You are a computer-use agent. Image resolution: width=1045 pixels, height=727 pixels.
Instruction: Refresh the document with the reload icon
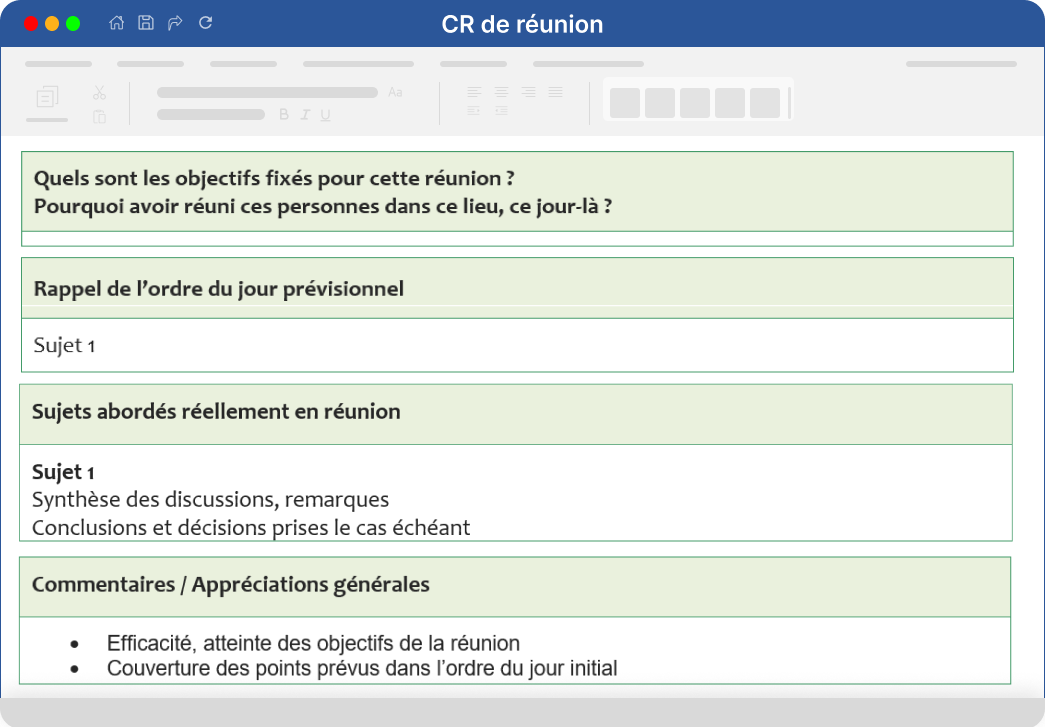206,23
